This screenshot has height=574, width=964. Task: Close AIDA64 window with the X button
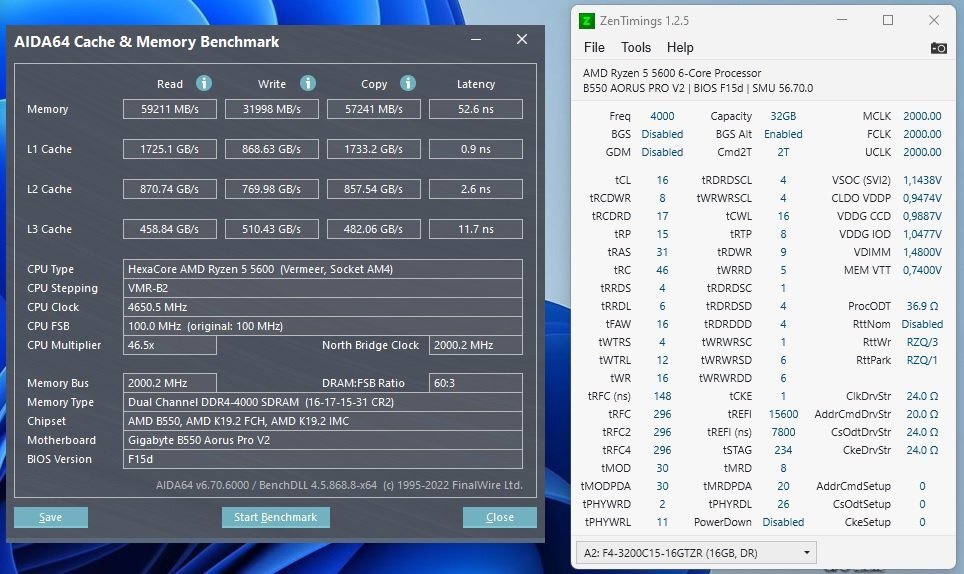[522, 39]
